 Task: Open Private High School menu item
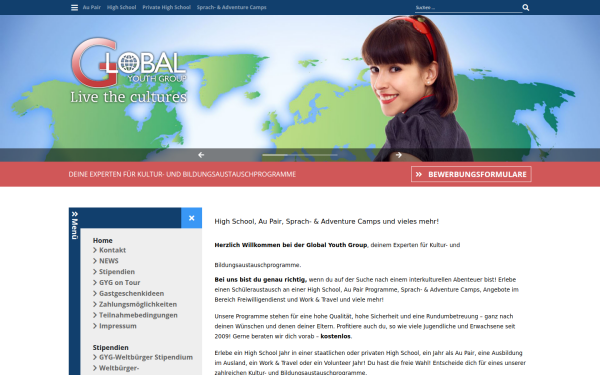pos(166,7)
